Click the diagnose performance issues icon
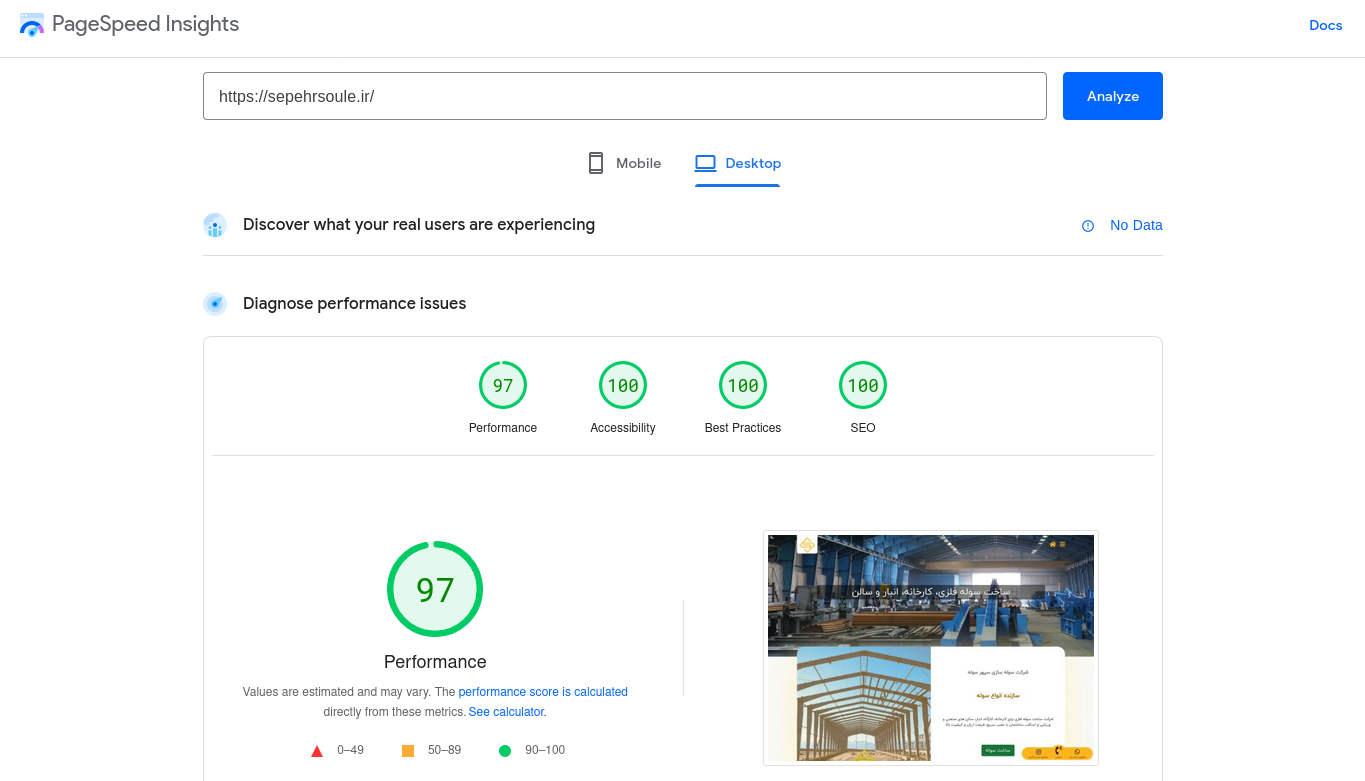This screenshot has height=781, width=1365. (215, 304)
